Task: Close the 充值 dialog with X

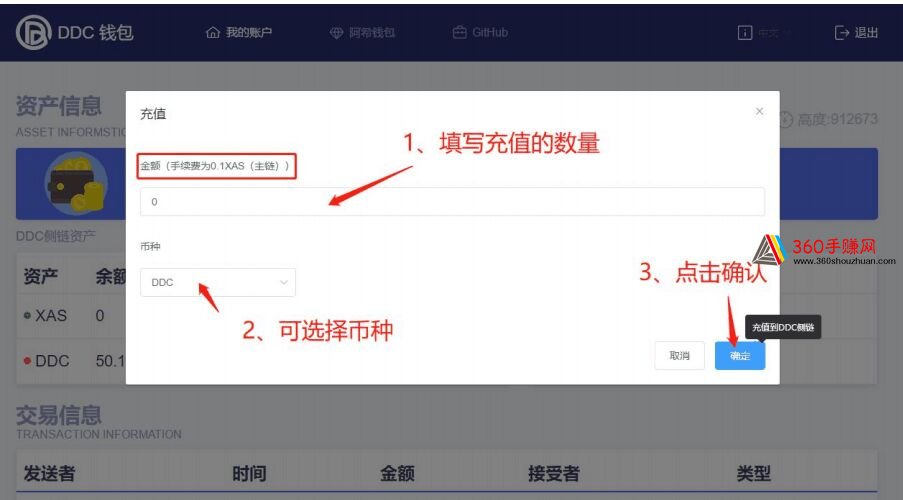Action: coord(760,111)
